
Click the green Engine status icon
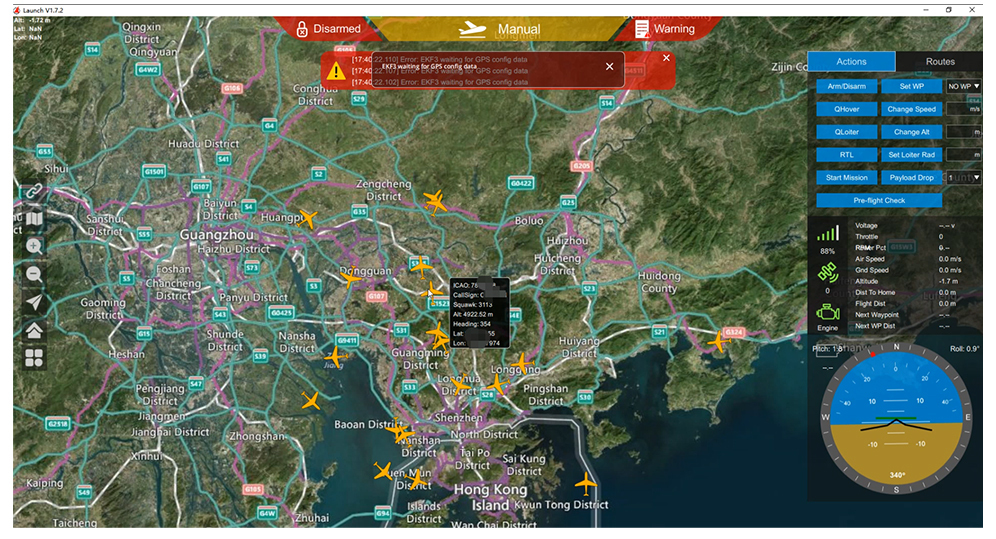(827, 315)
